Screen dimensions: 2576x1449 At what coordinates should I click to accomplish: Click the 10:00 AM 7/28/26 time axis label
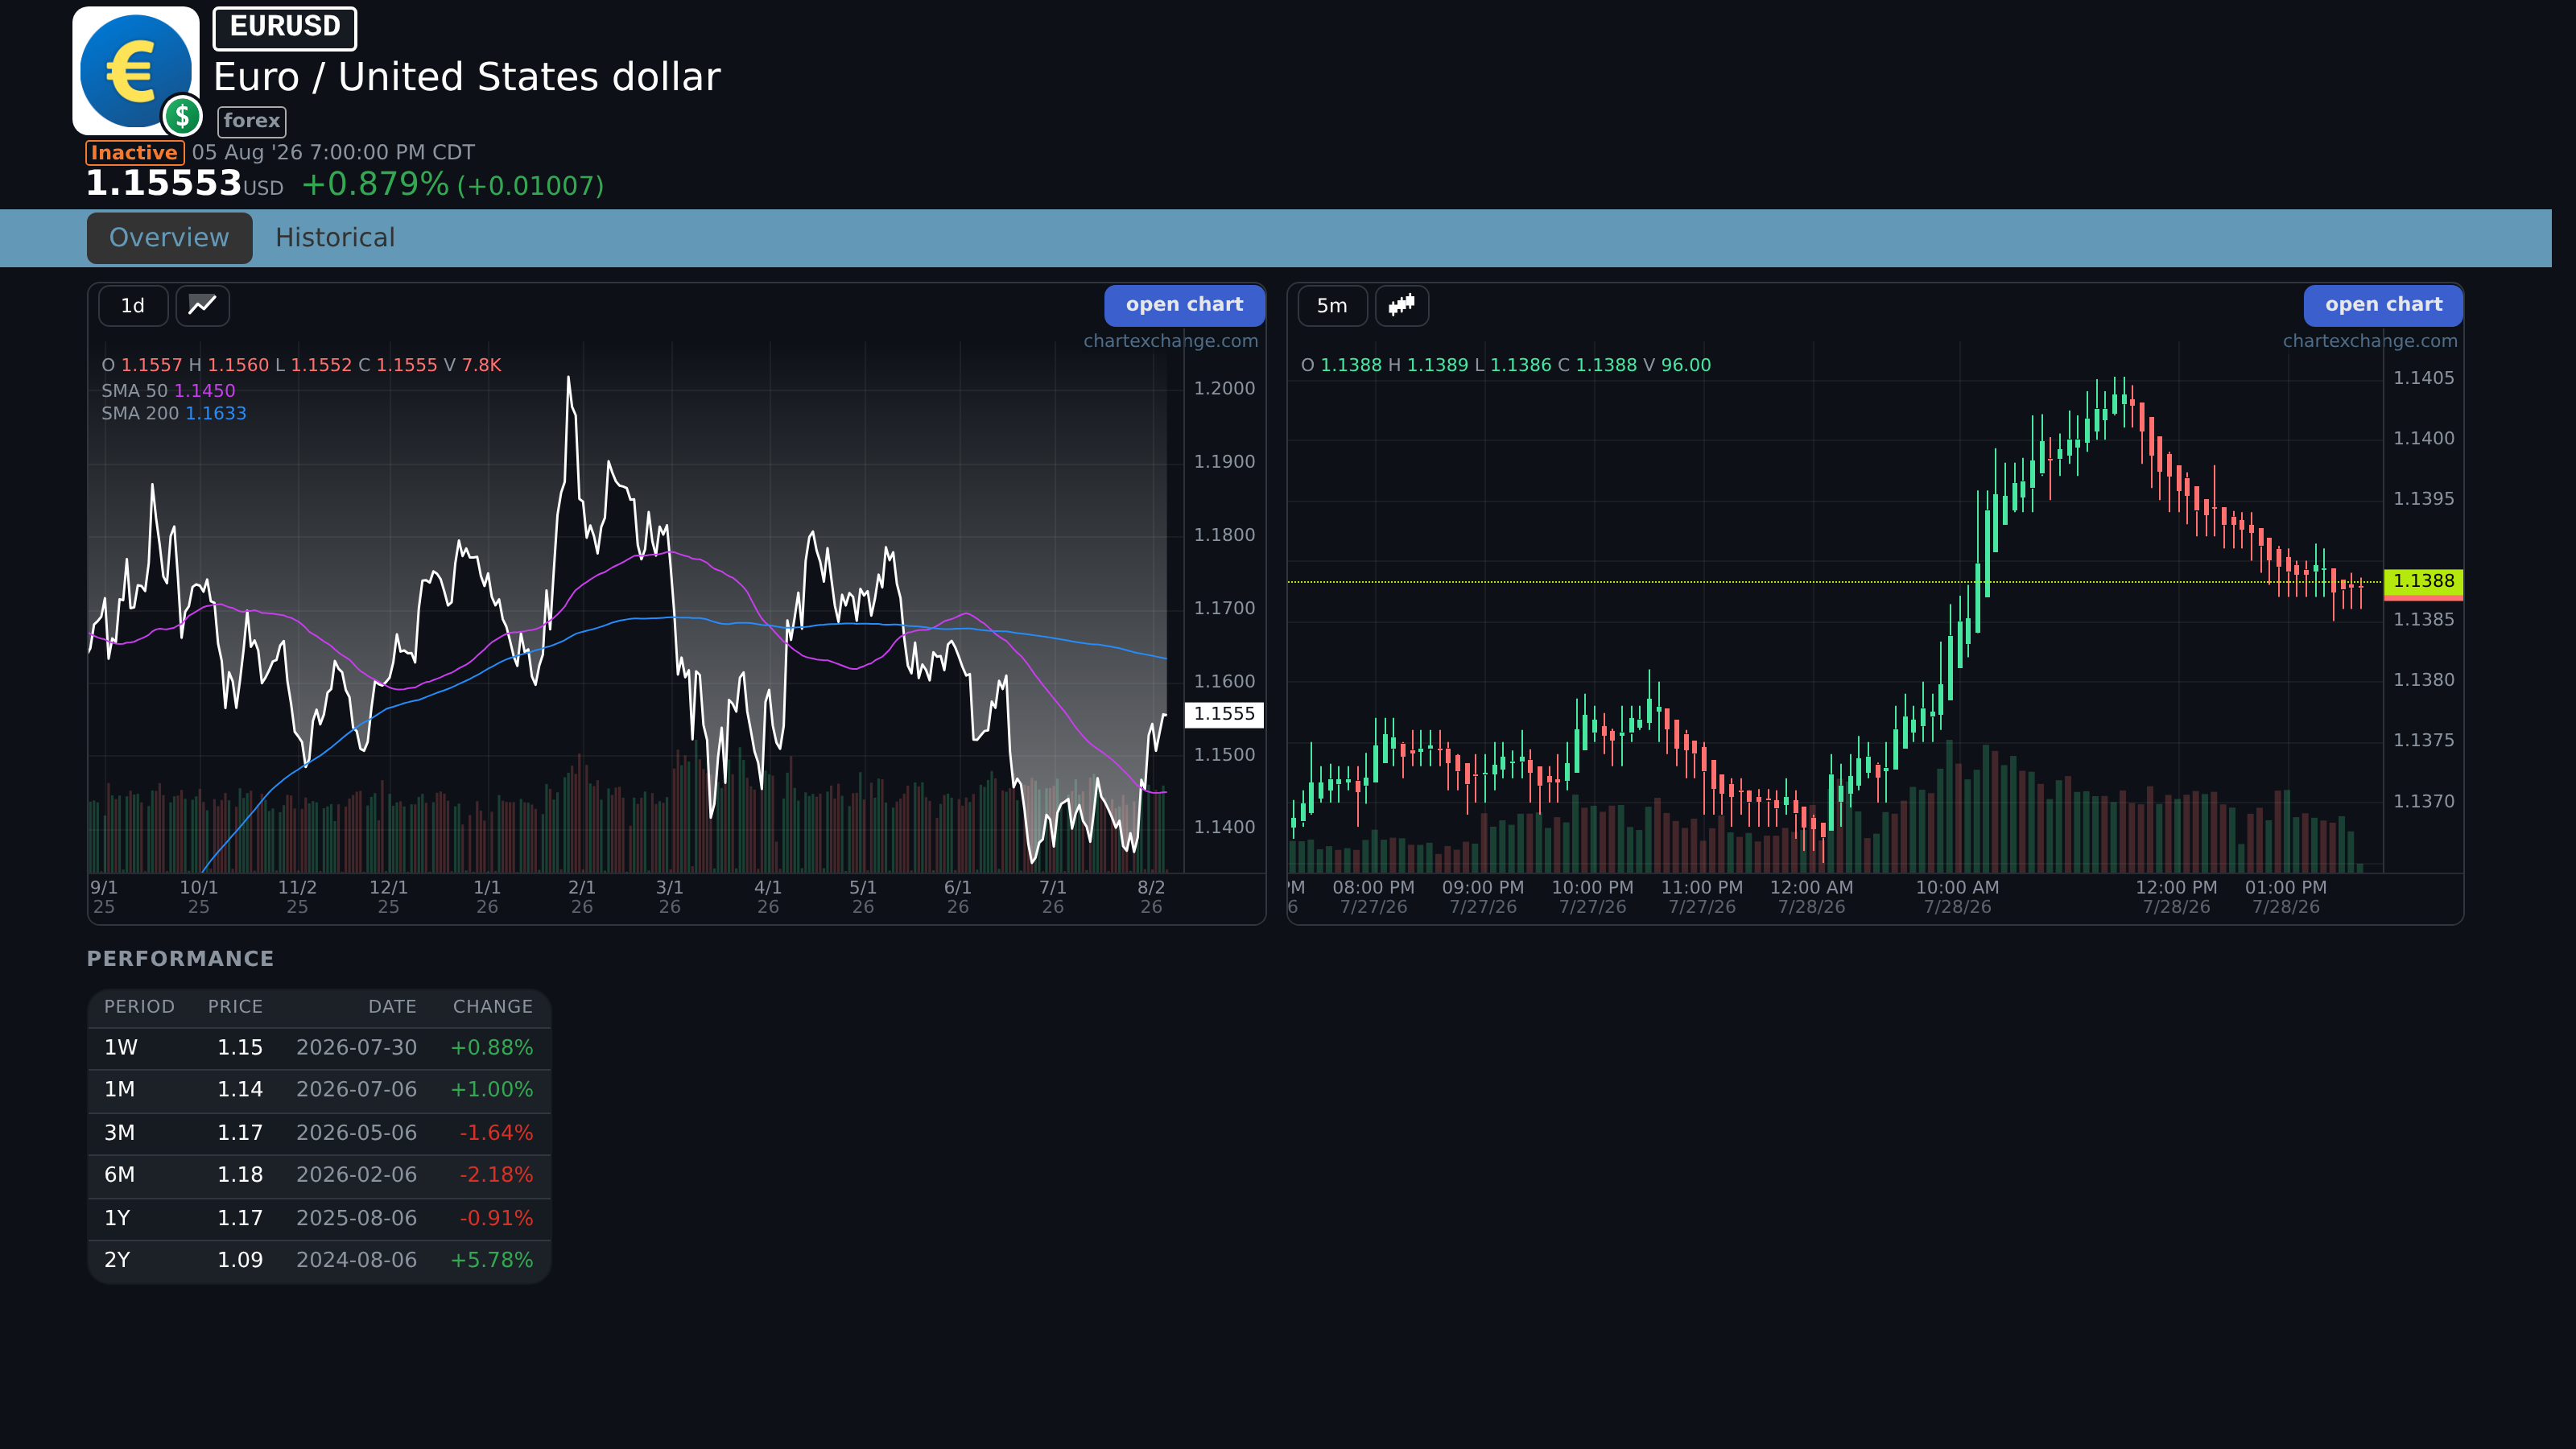tap(1957, 897)
